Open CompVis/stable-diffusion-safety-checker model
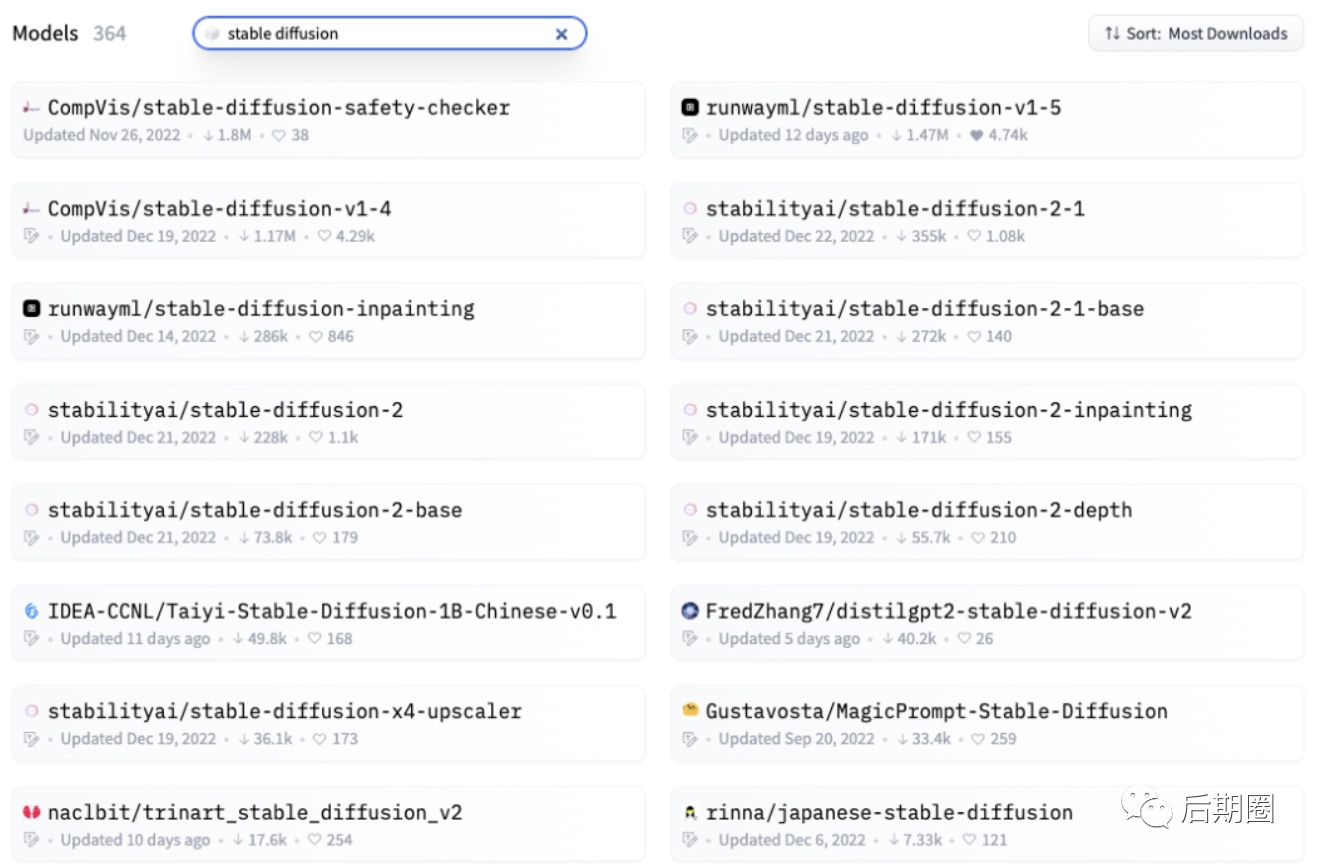This screenshot has width=1318, height=866. pos(328,120)
